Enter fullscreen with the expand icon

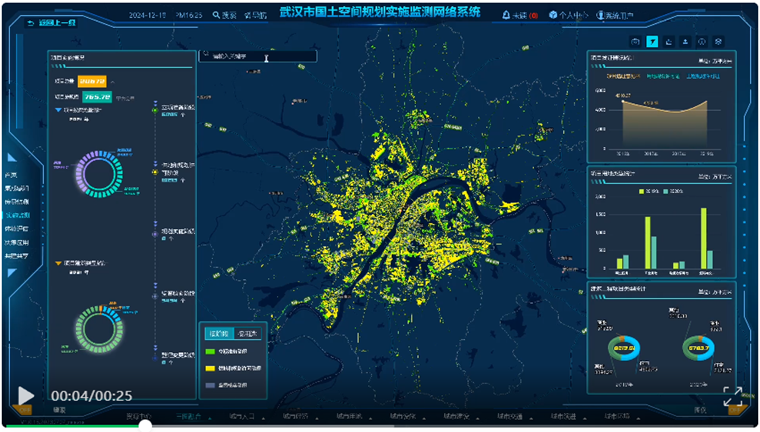click(733, 396)
